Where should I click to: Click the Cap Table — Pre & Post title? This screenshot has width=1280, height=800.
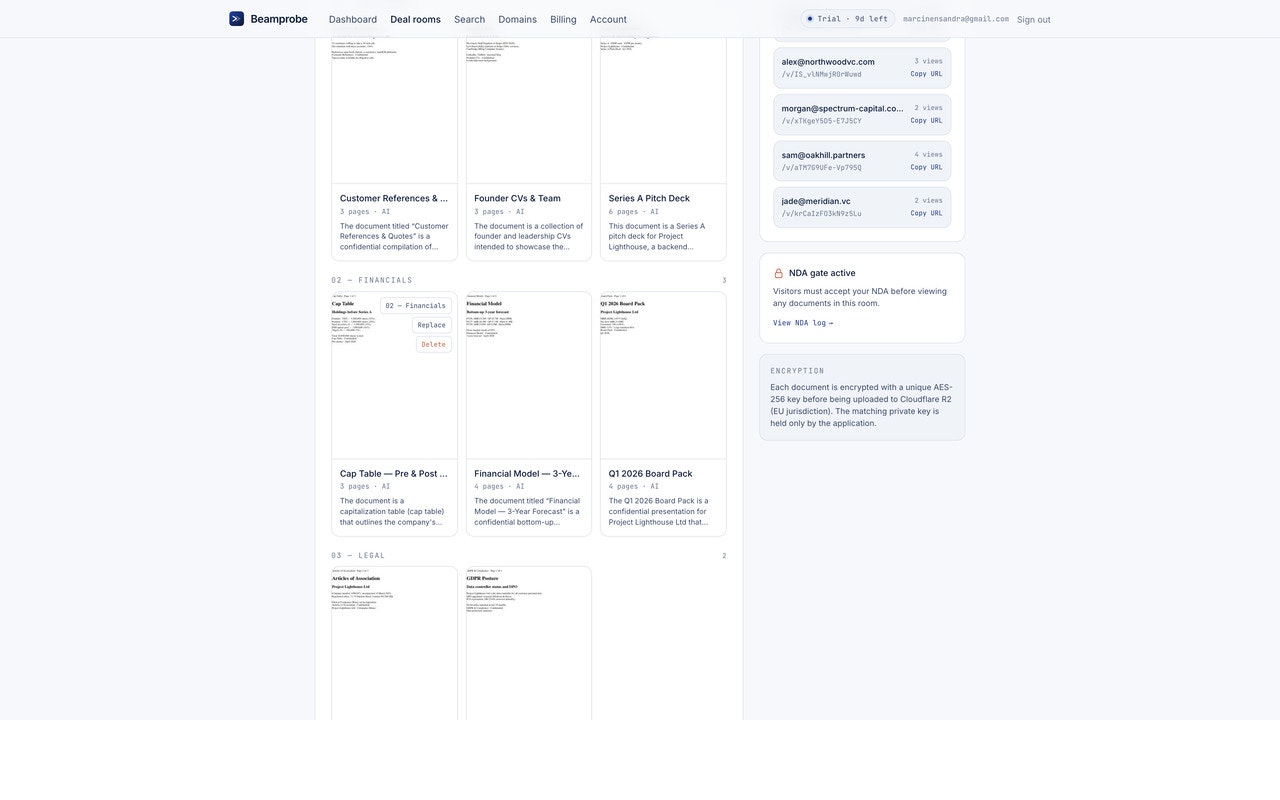coord(394,474)
